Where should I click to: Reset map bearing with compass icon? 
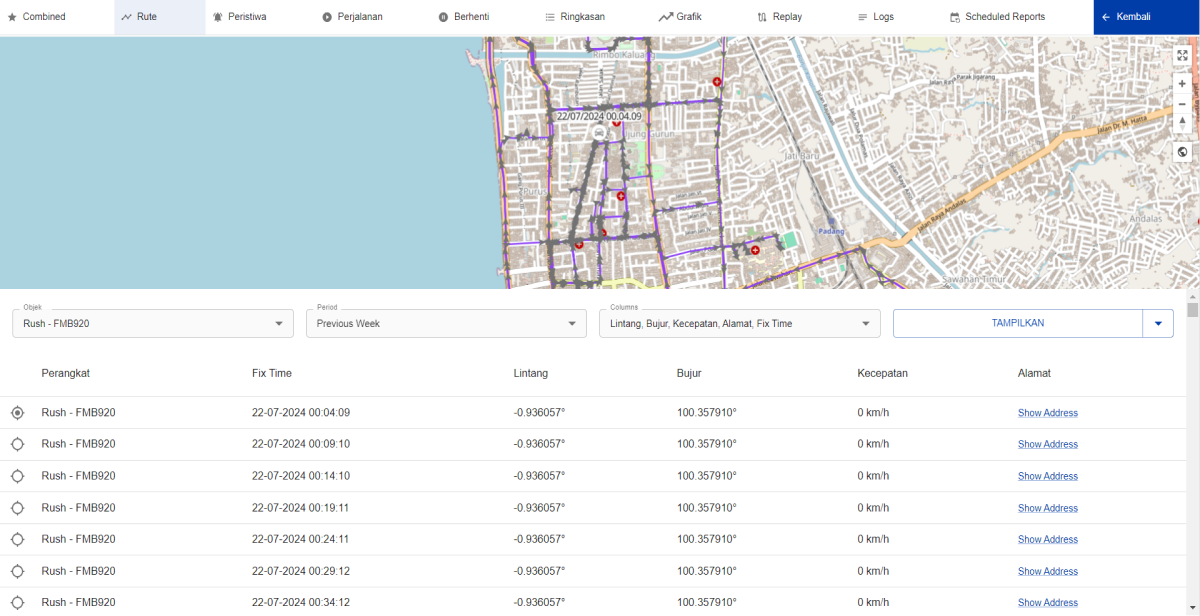pos(1182,122)
